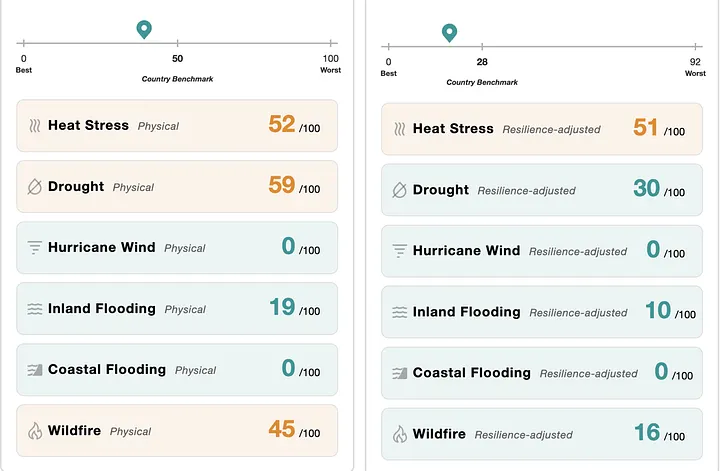Click the Heat Stress icon in Resilience-adjusted panel

(x=399, y=129)
